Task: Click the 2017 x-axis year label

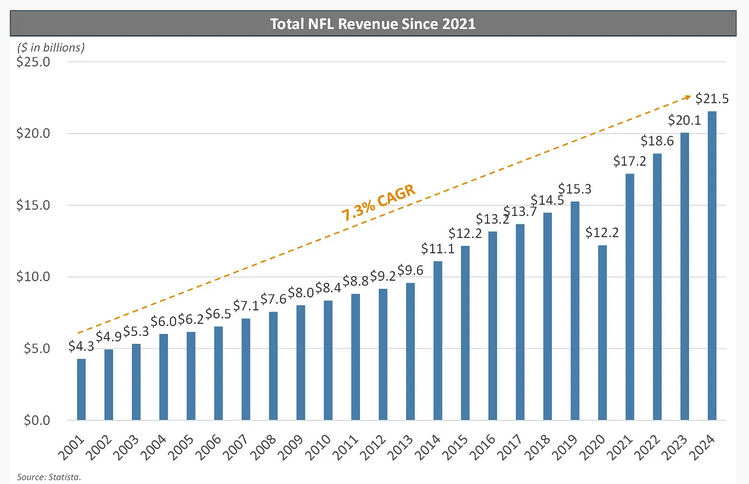Action: (510, 447)
